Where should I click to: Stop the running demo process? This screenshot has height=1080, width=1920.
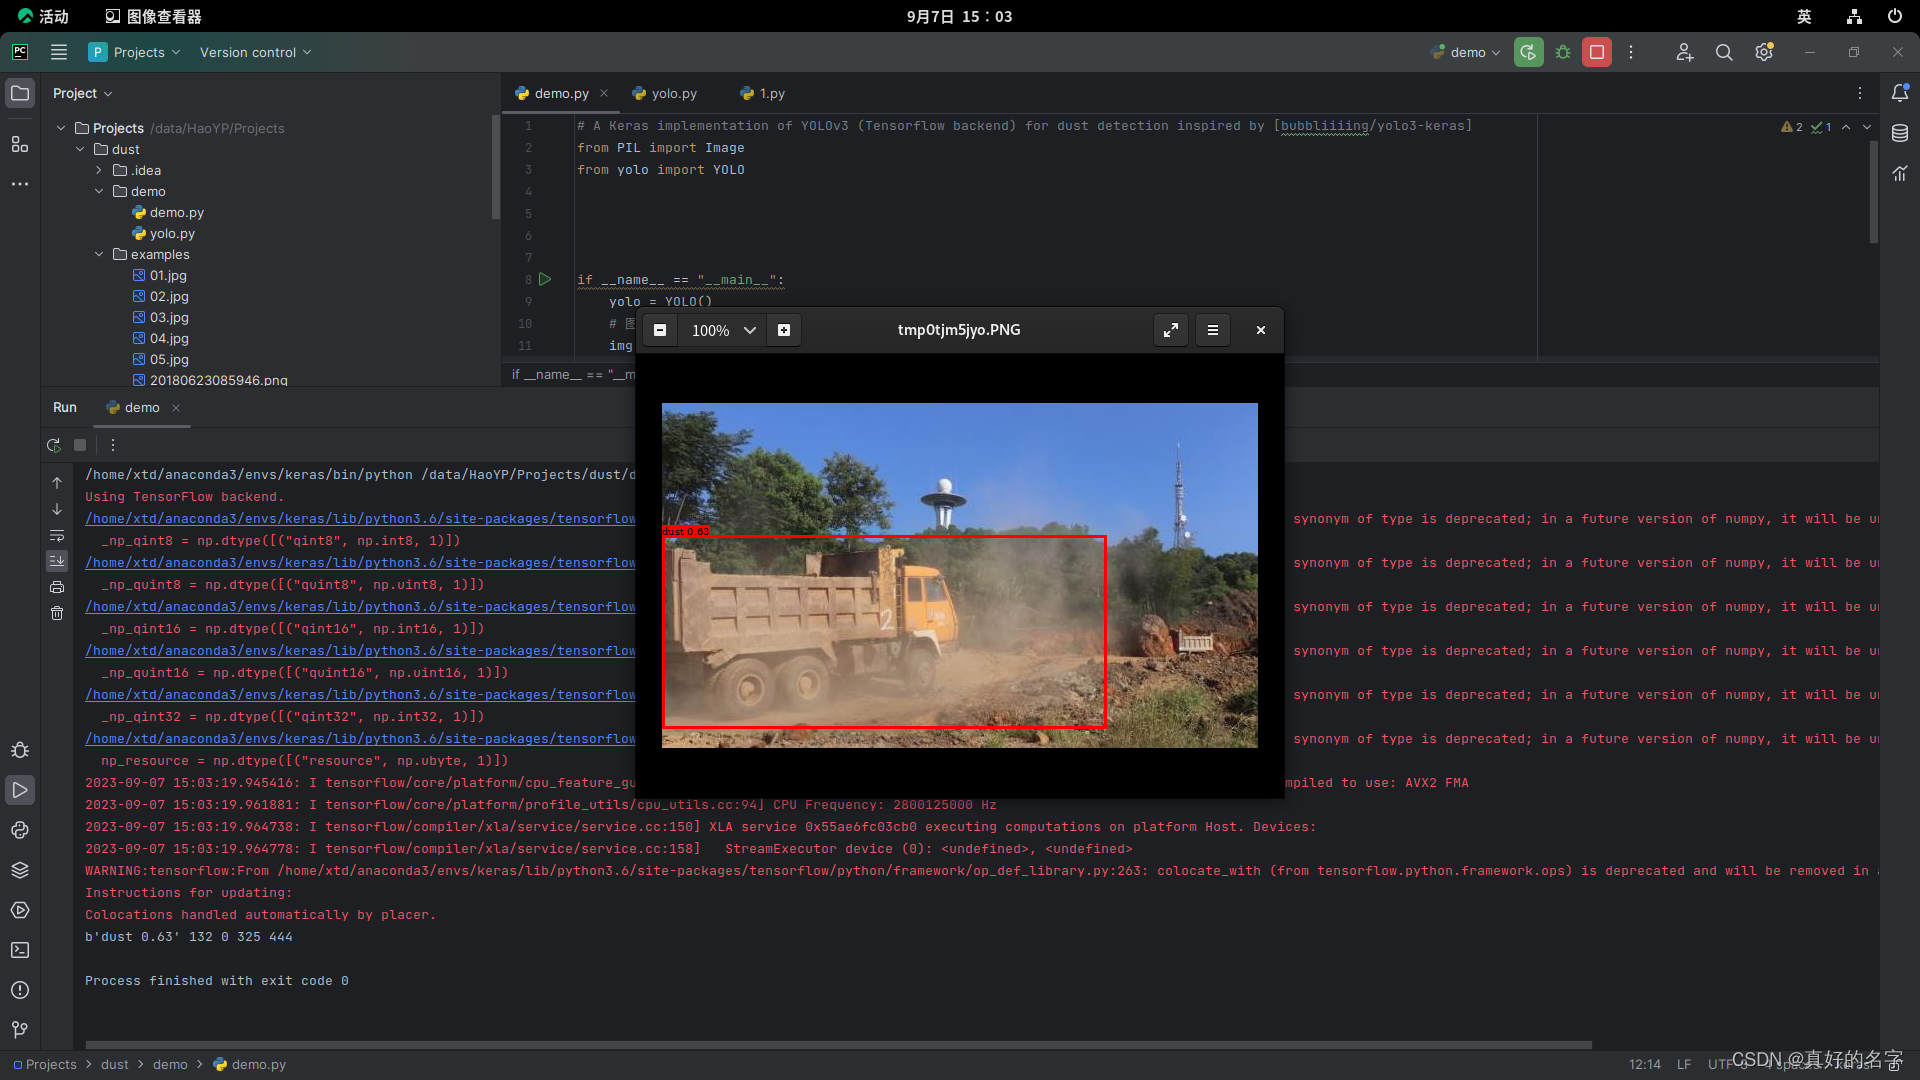click(x=1597, y=52)
